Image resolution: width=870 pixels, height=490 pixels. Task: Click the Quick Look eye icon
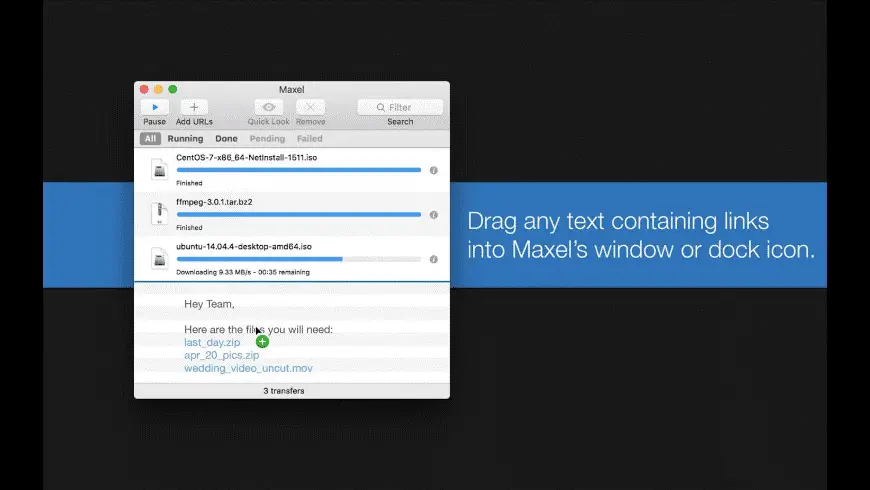coord(269,107)
